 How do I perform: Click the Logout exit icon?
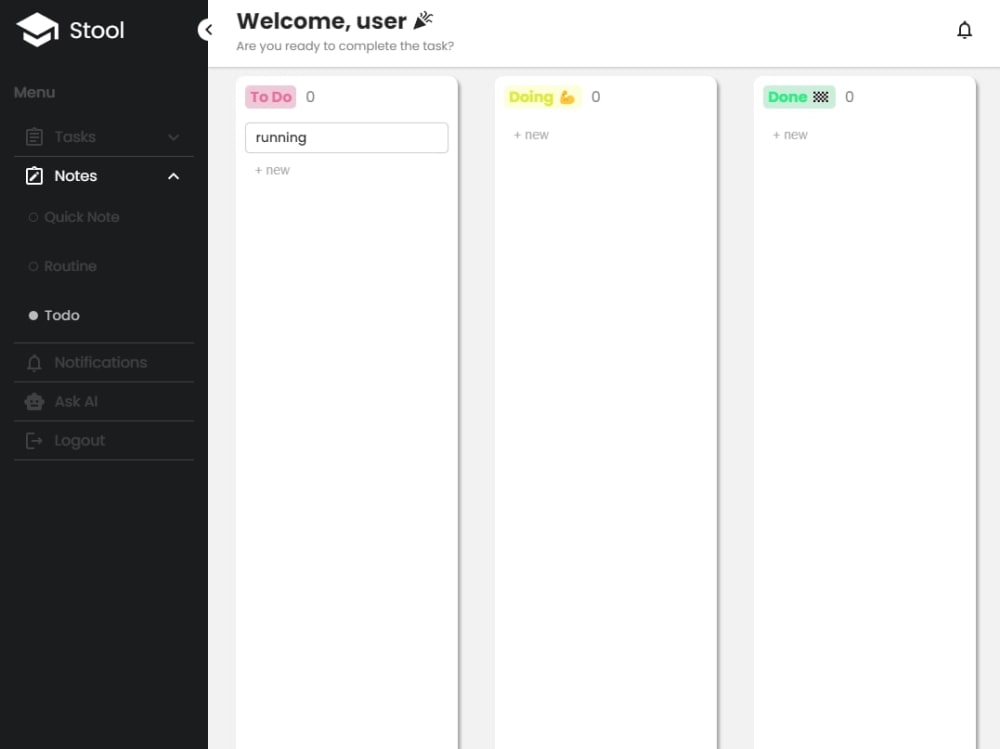click(34, 440)
